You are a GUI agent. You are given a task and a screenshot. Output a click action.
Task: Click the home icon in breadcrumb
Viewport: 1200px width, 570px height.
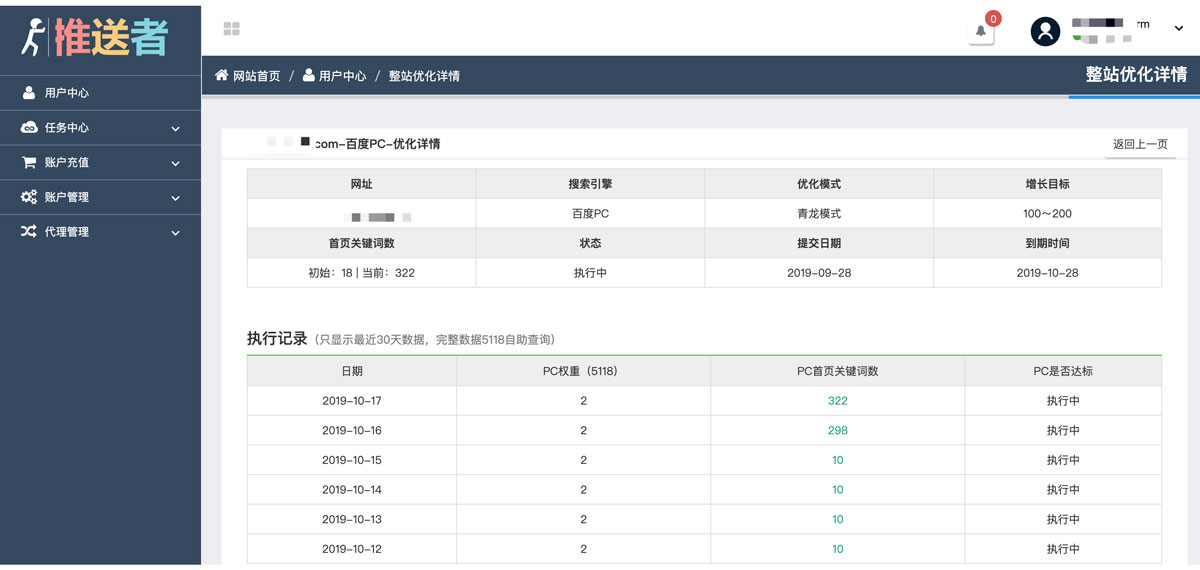pyautogui.click(x=222, y=75)
